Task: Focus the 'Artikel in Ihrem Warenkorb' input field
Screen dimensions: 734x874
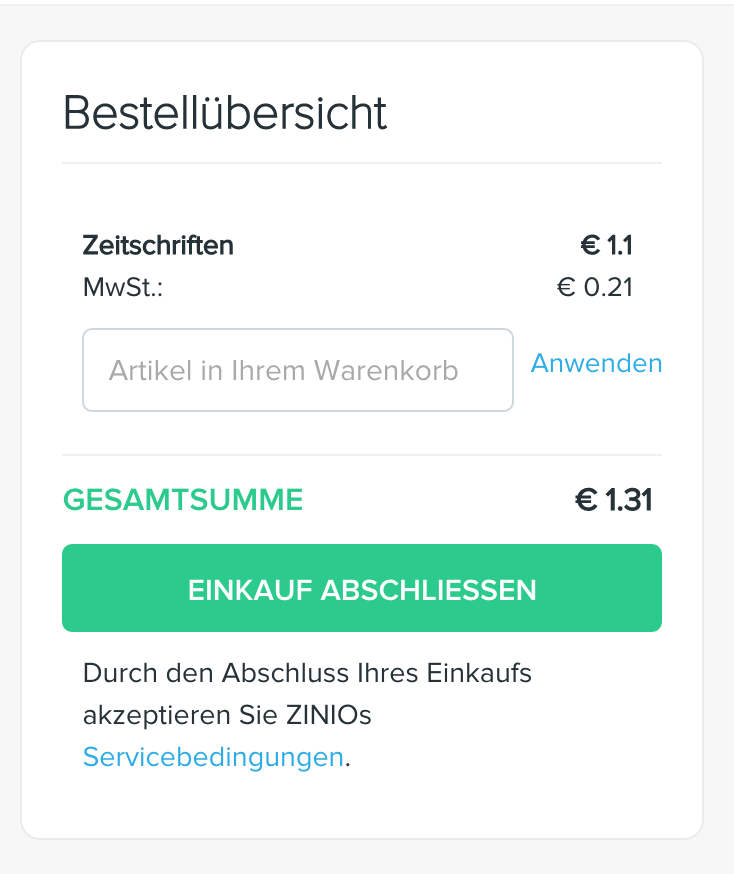Action: [298, 370]
